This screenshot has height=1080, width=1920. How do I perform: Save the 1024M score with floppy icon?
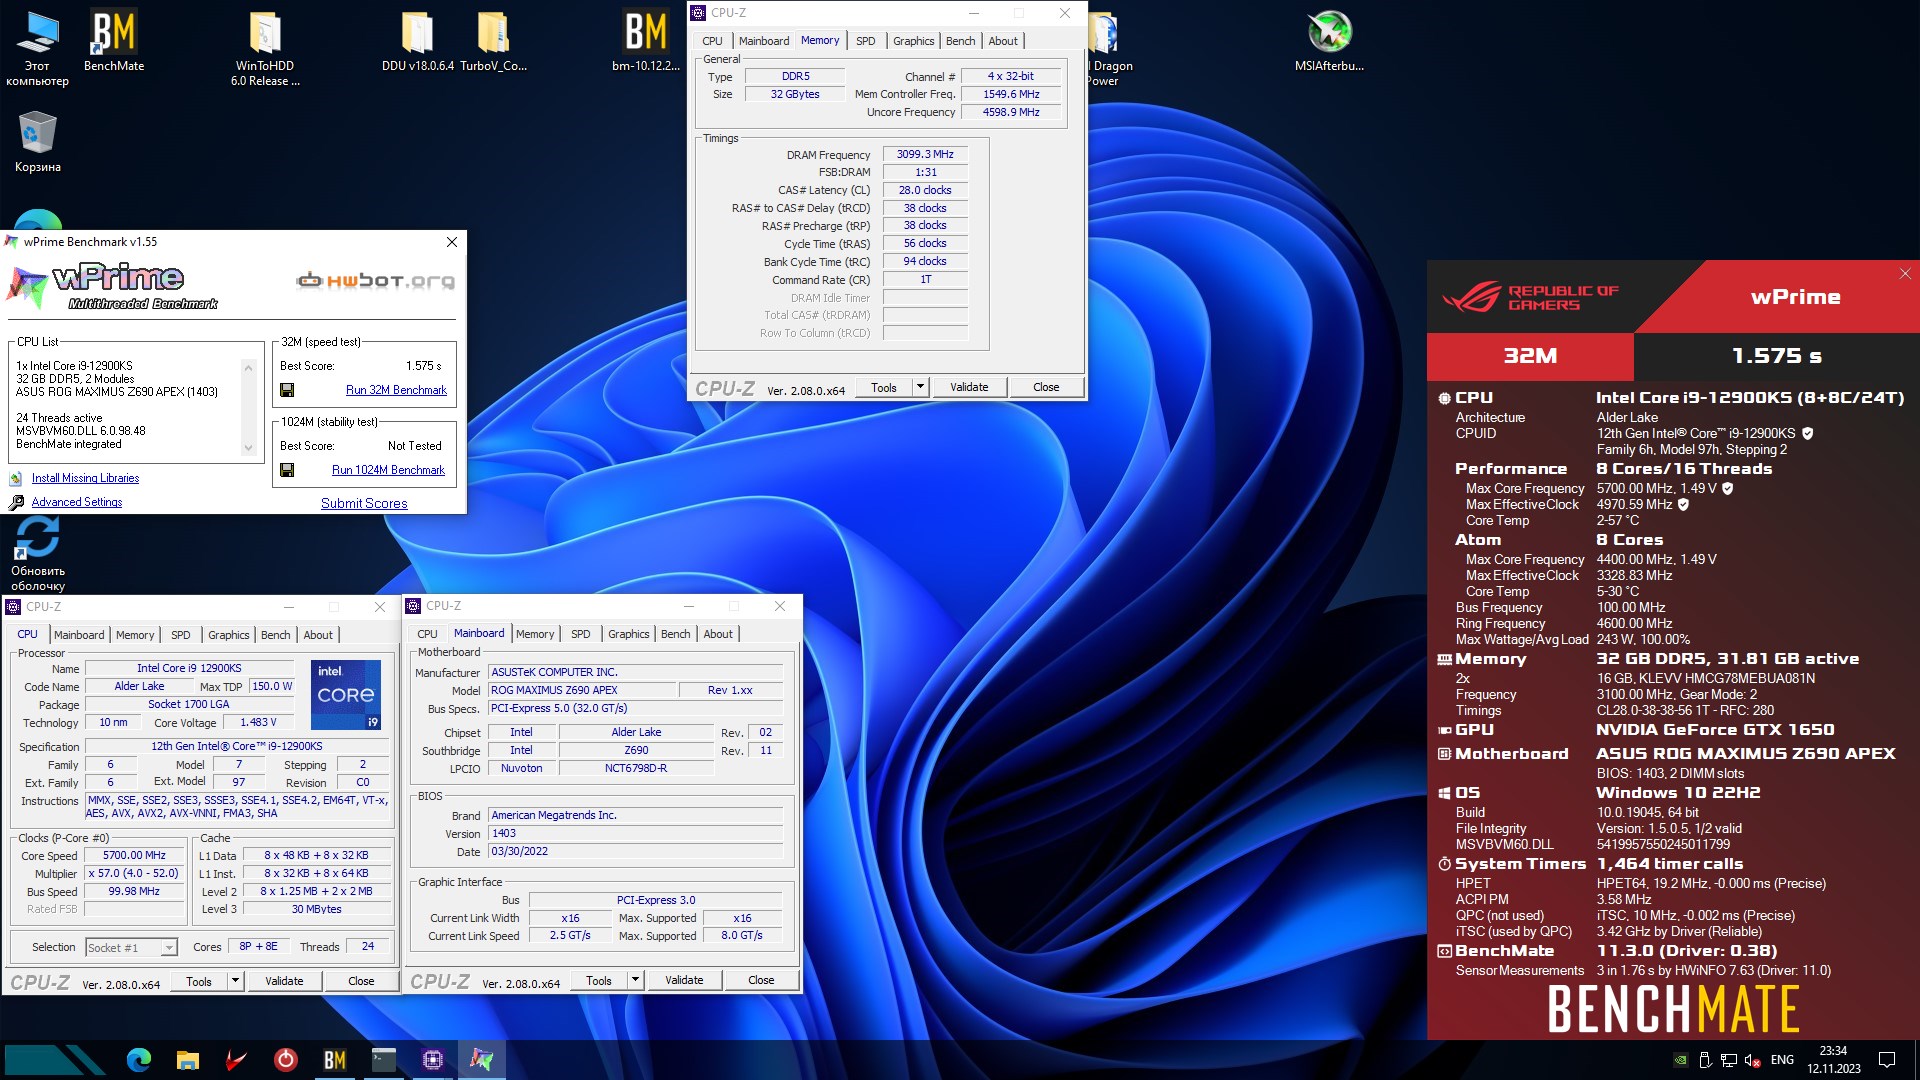(287, 470)
